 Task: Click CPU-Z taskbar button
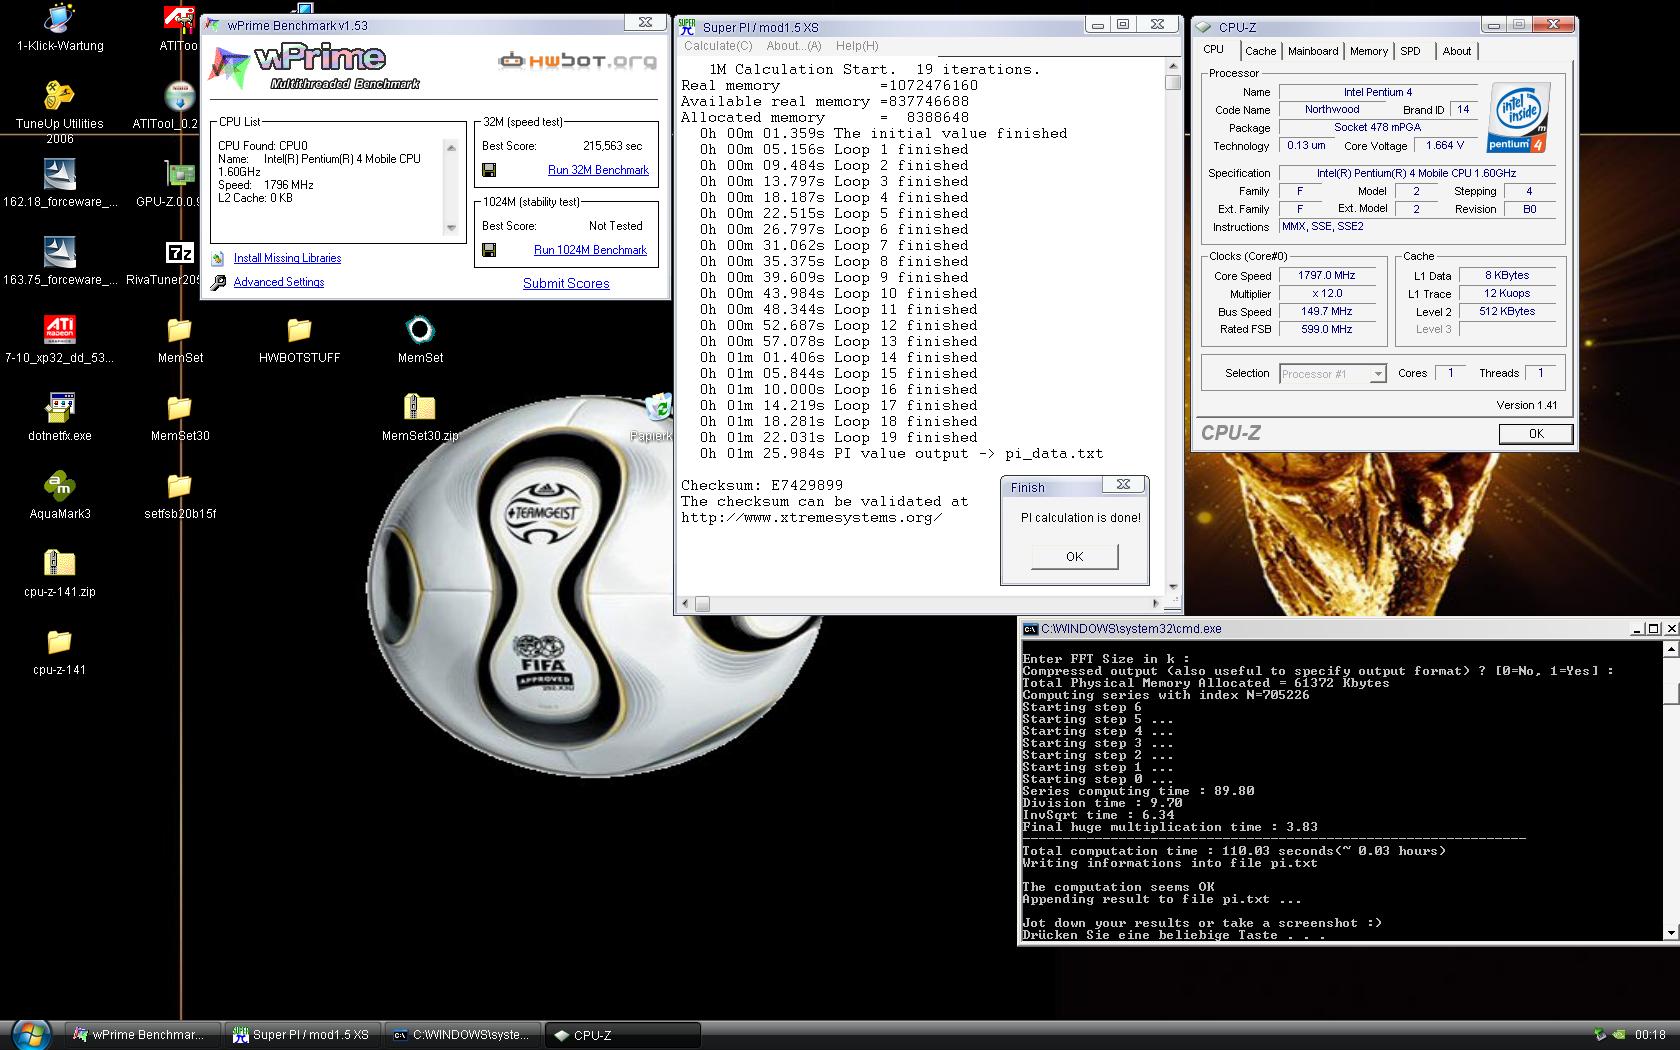coord(623,1035)
